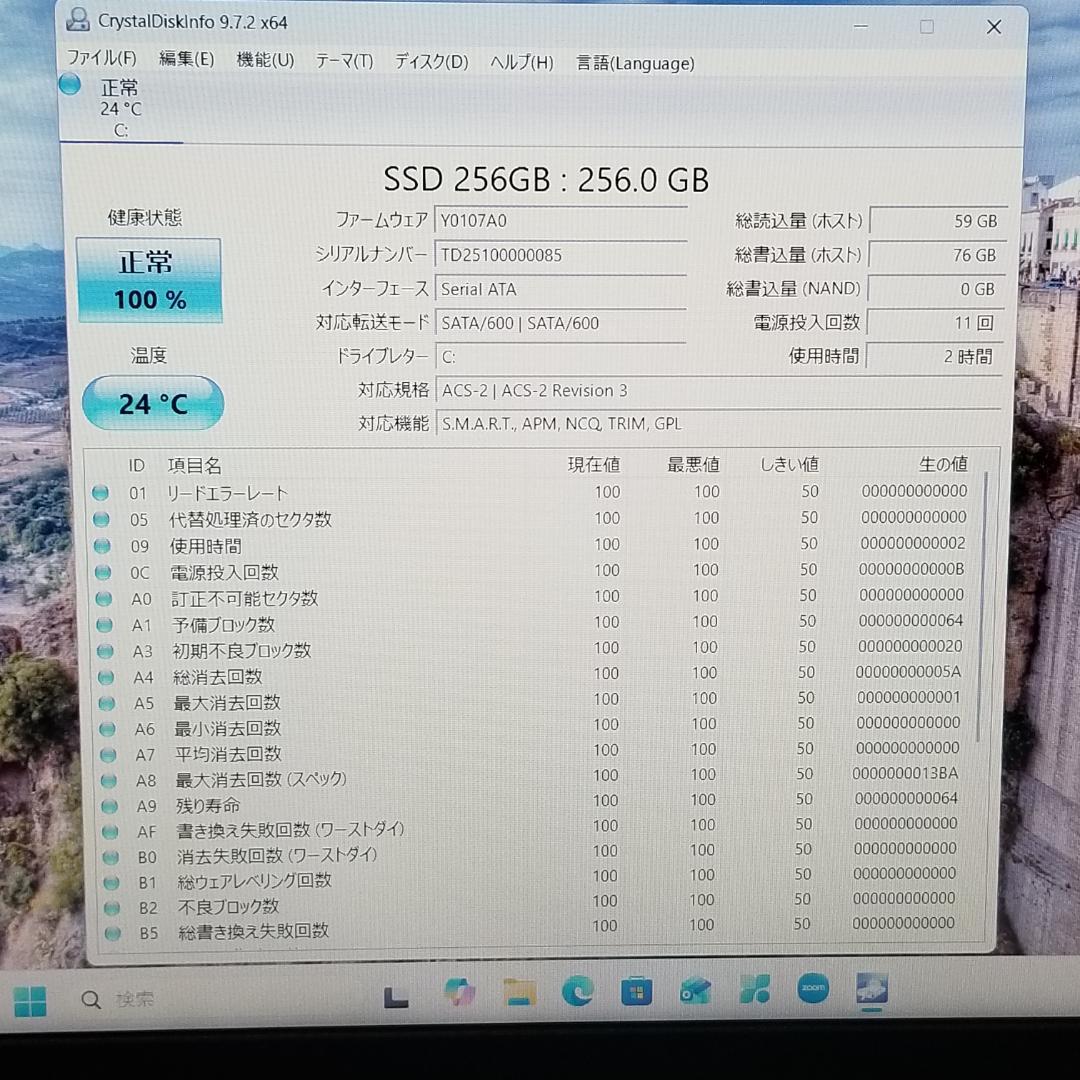Click the 正常 100 % health status button
Screen dimensions: 1080x1080
[x=149, y=280]
